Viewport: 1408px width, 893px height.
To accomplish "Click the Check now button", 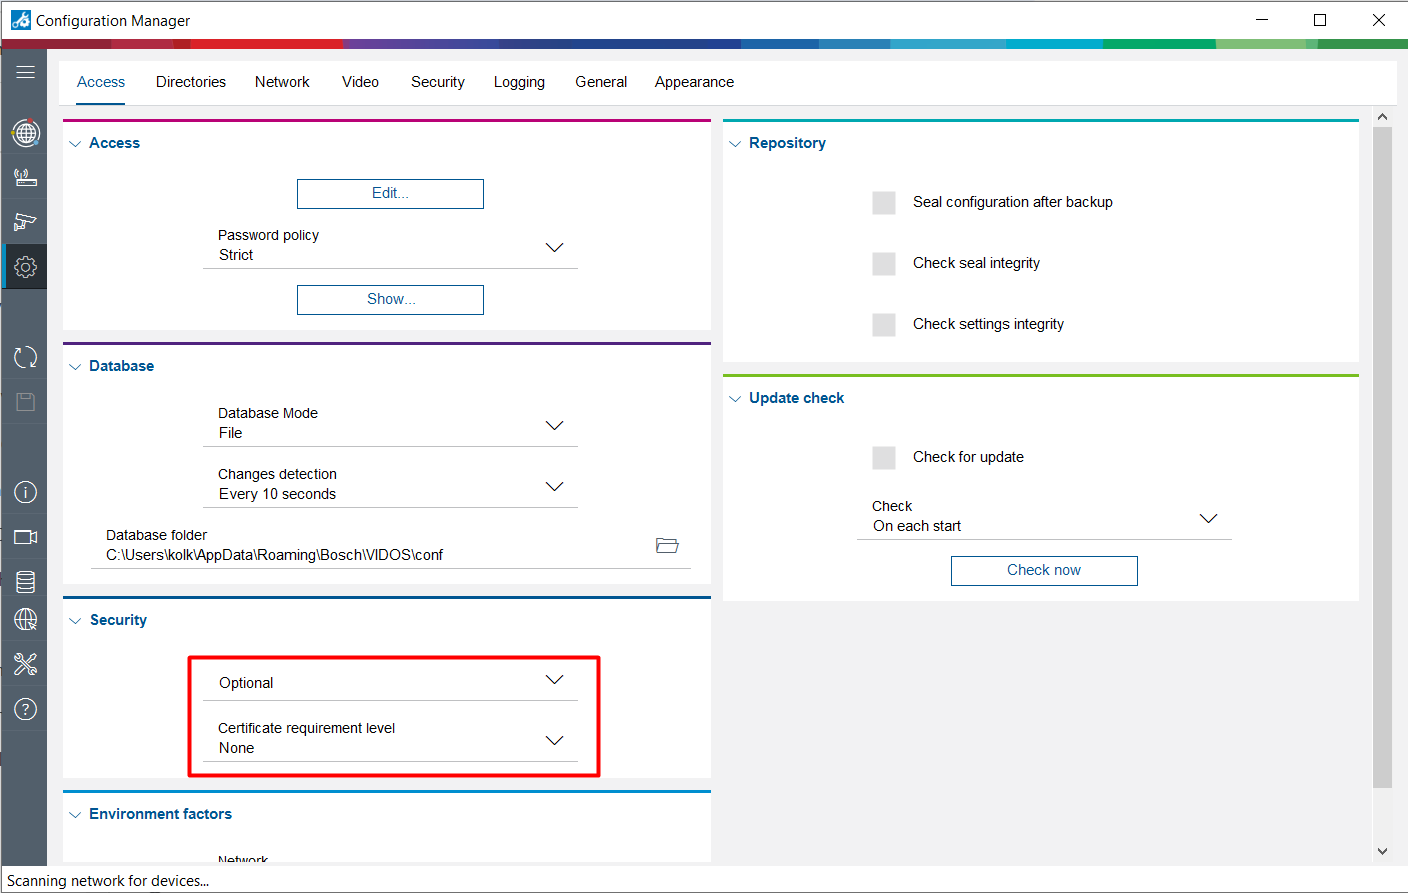I will tap(1043, 571).
